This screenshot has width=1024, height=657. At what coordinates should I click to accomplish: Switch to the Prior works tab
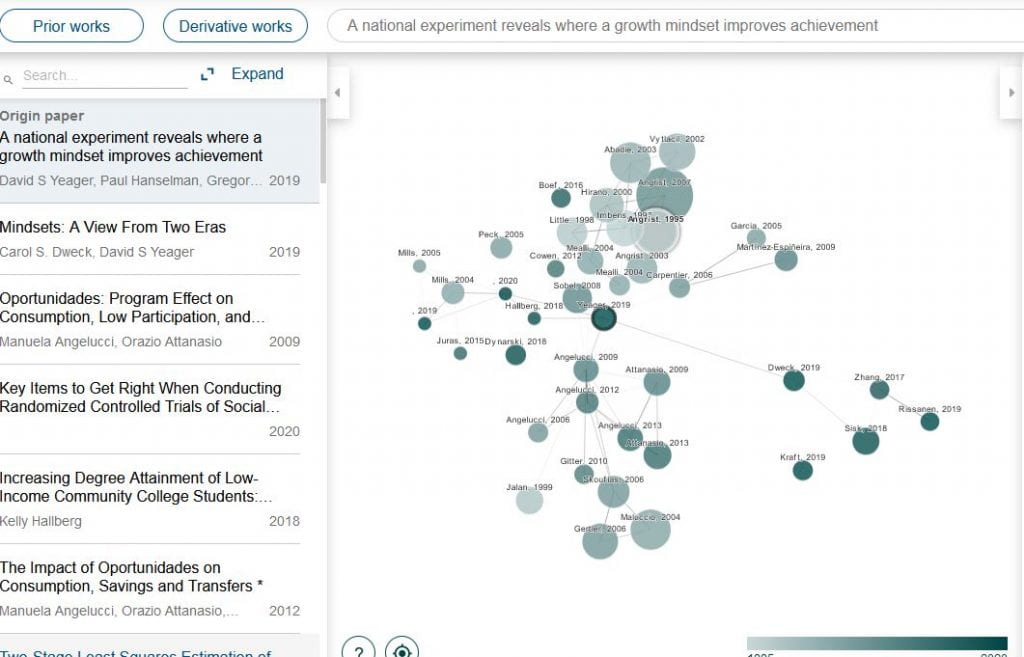[72, 26]
